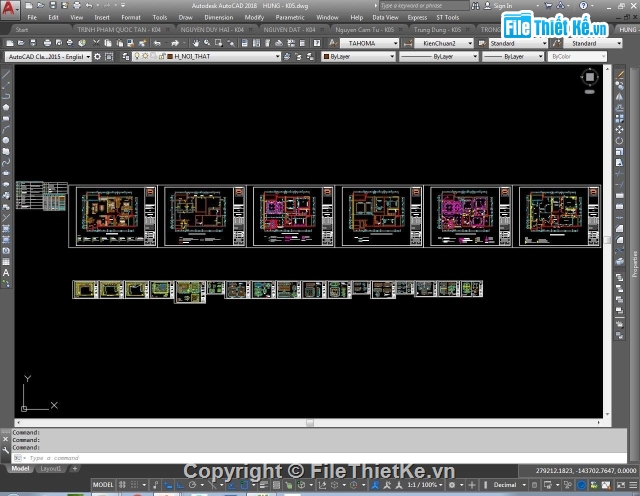This screenshot has height=496, width=640.
Task: Open the Dimension menu
Action: tap(218, 18)
